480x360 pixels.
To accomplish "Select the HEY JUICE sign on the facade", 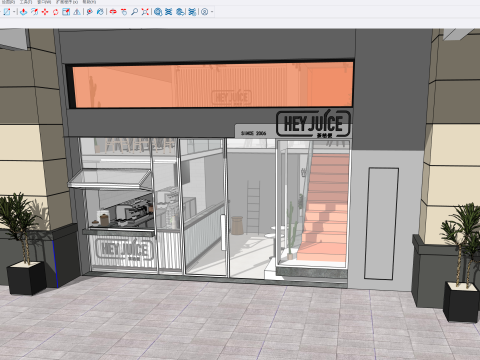I will click(x=313, y=123).
